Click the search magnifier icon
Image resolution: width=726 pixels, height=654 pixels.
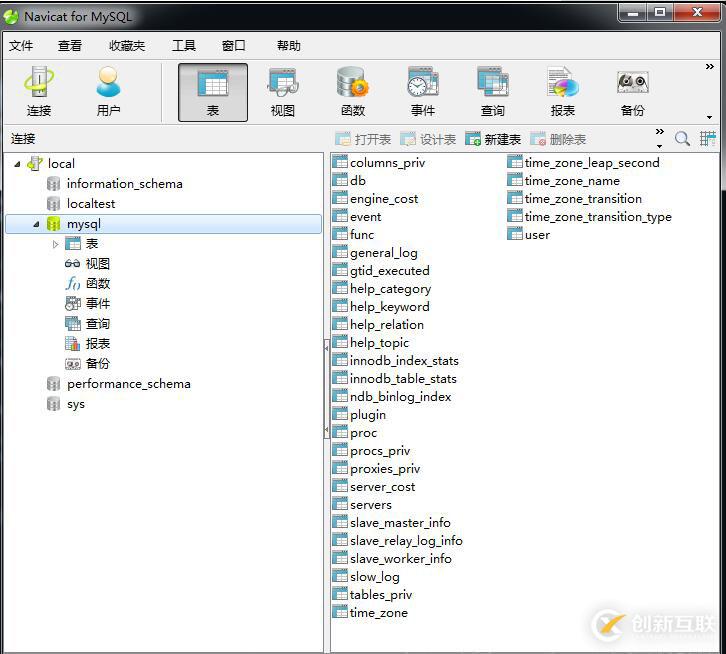click(x=682, y=138)
